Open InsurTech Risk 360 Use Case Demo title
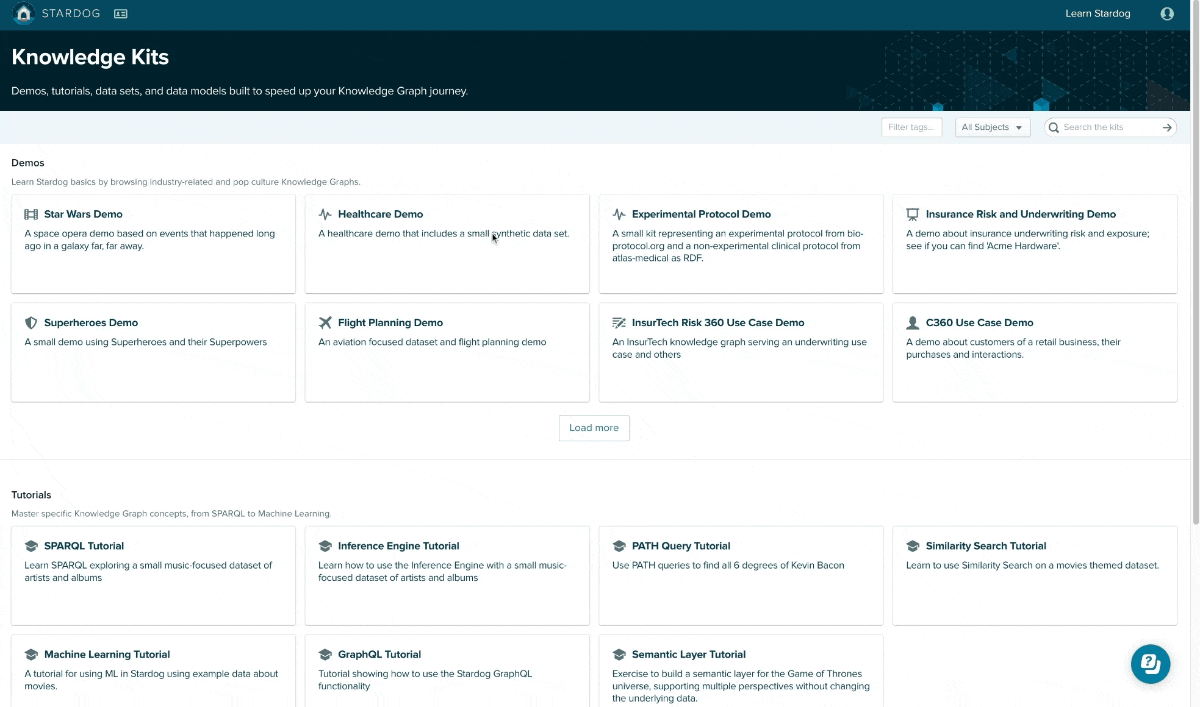 tap(718, 323)
